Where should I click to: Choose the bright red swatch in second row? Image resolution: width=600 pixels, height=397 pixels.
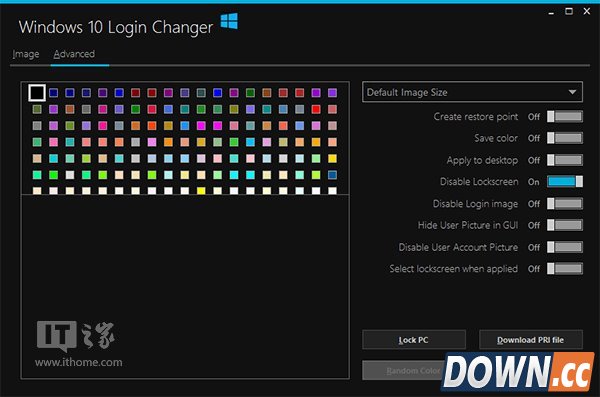pos(316,109)
